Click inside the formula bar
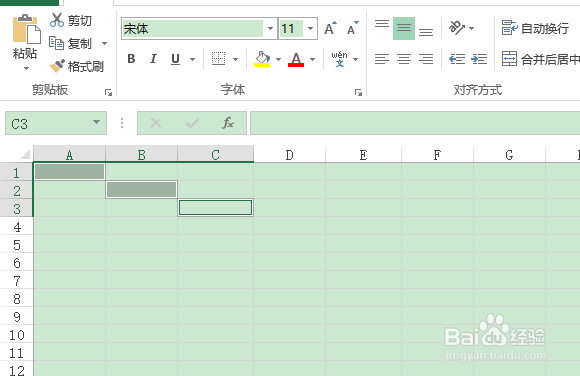The height and width of the screenshot is (376, 580). tap(415, 123)
